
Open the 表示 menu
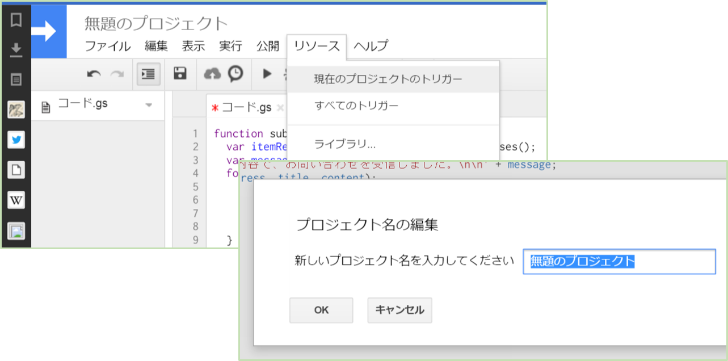[x=193, y=46]
